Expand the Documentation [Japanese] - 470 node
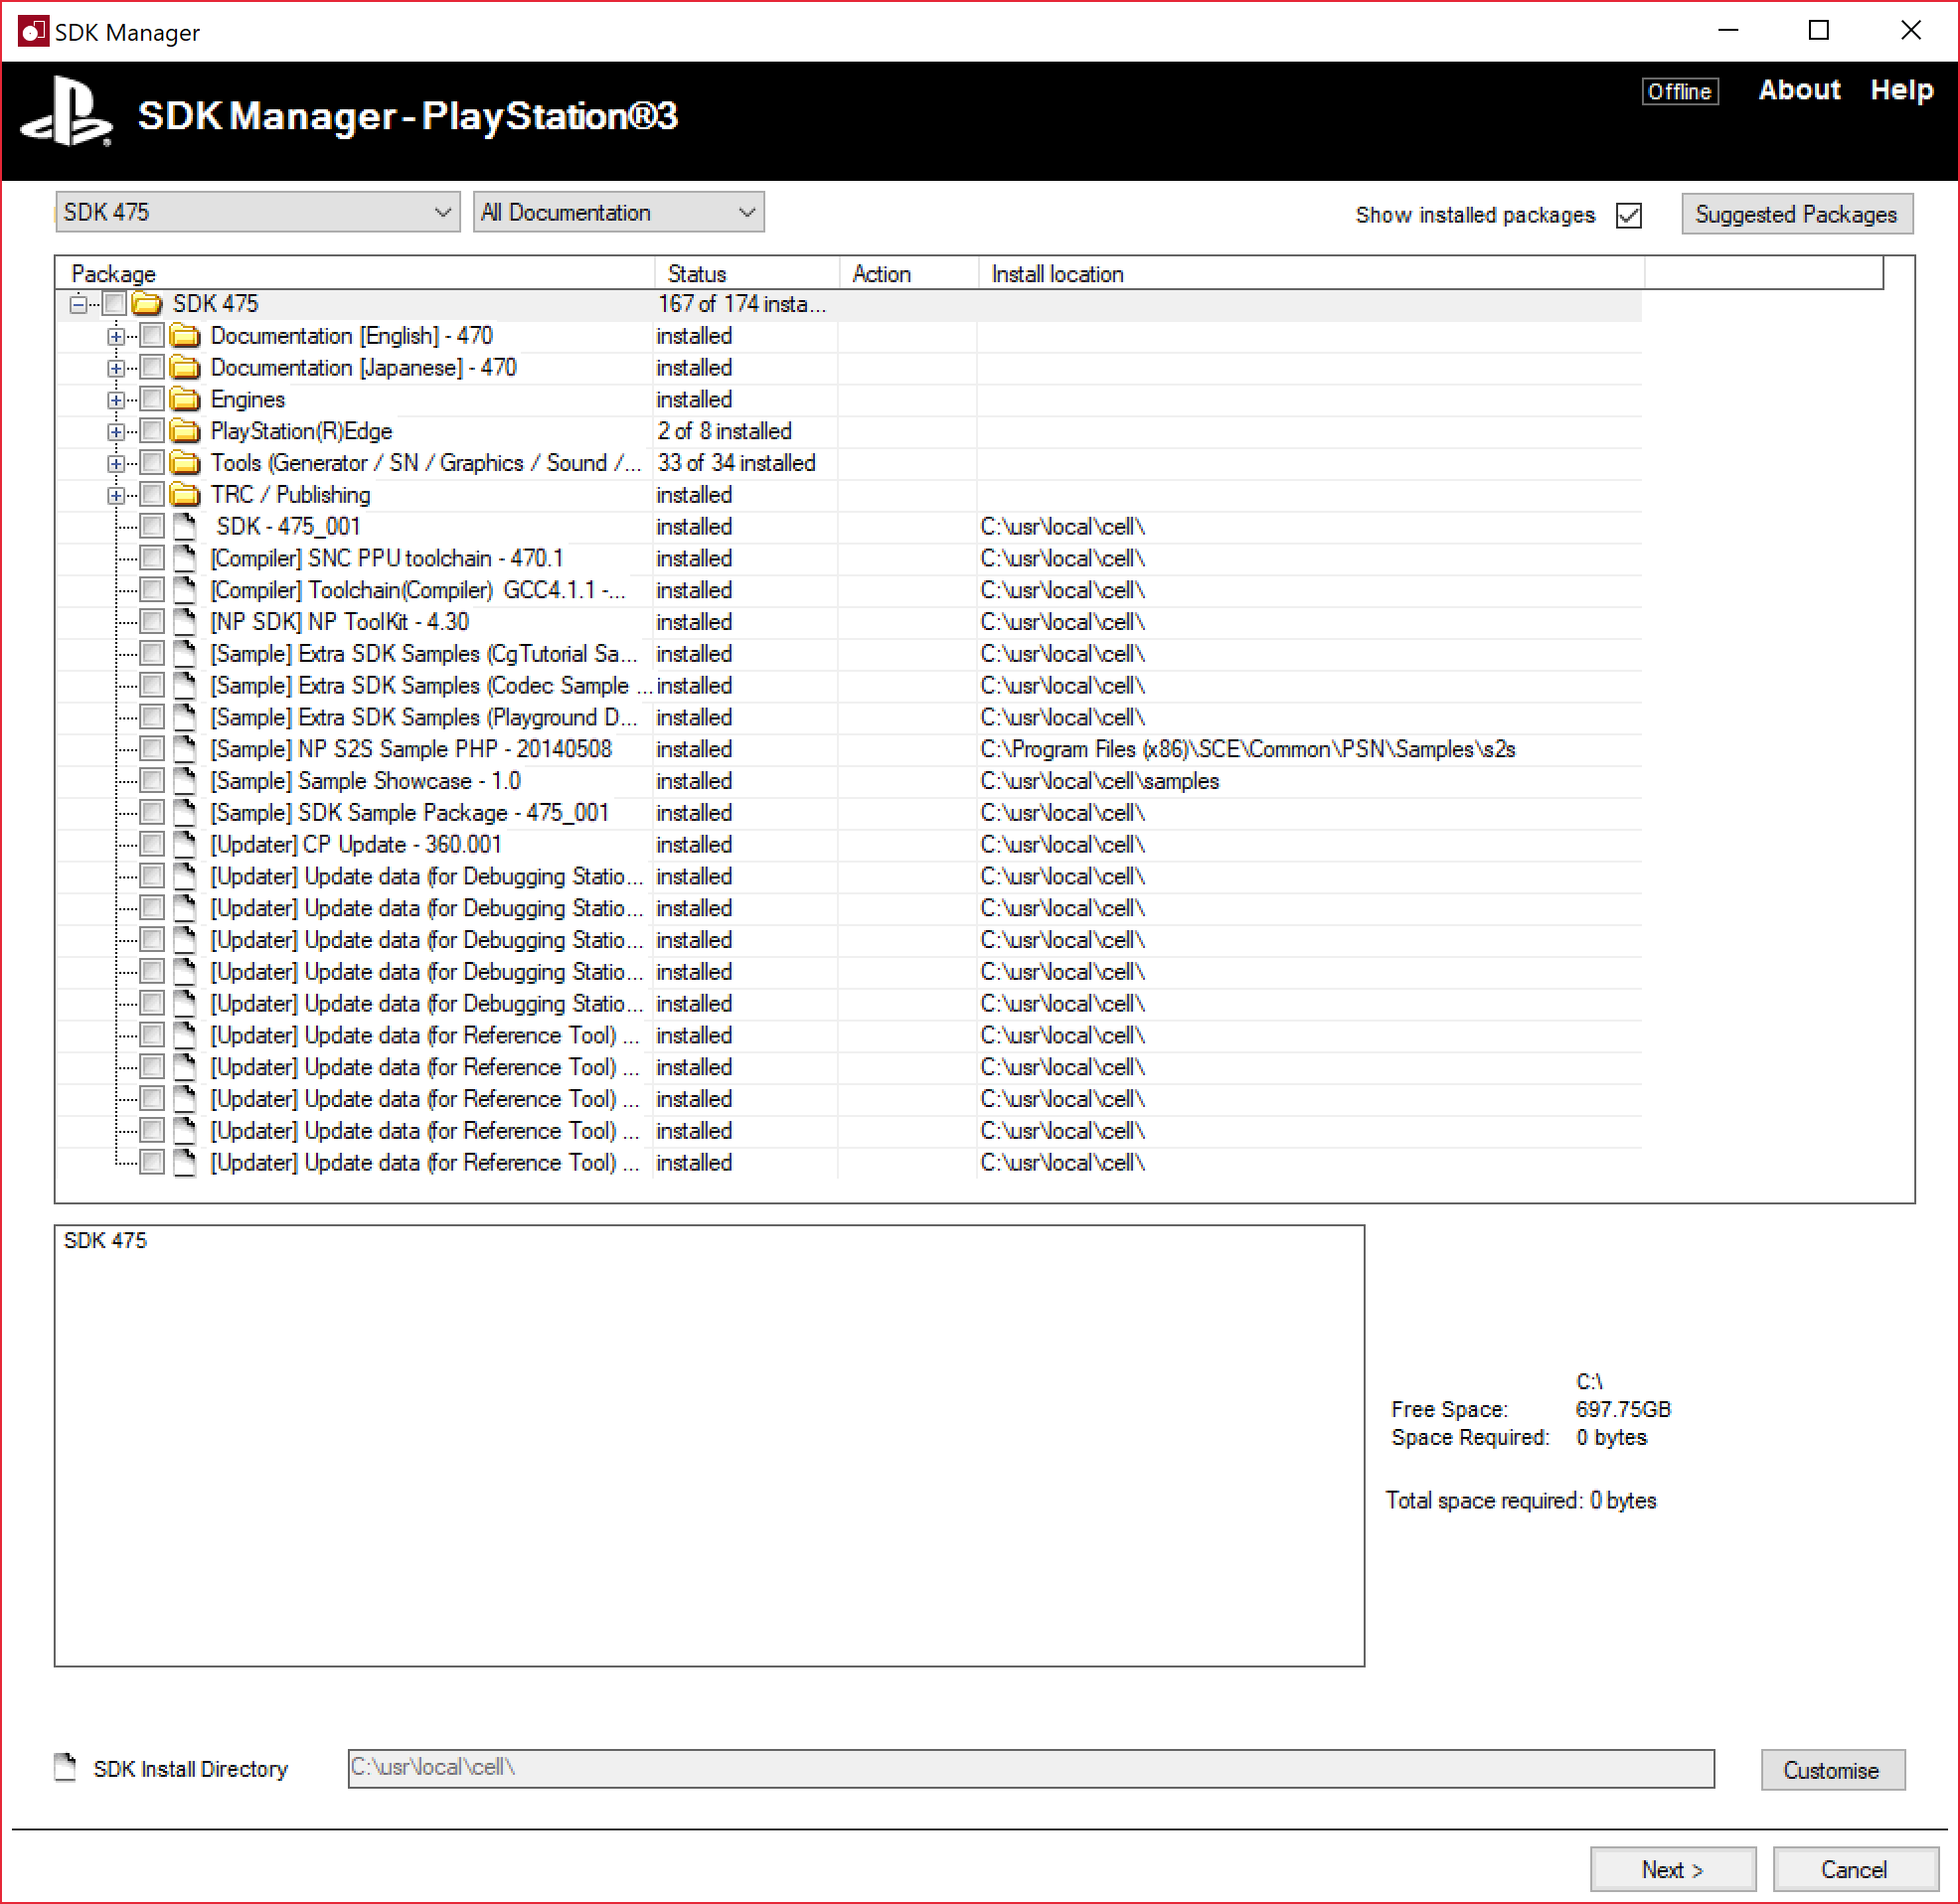The image size is (1960, 1904). pos(116,368)
